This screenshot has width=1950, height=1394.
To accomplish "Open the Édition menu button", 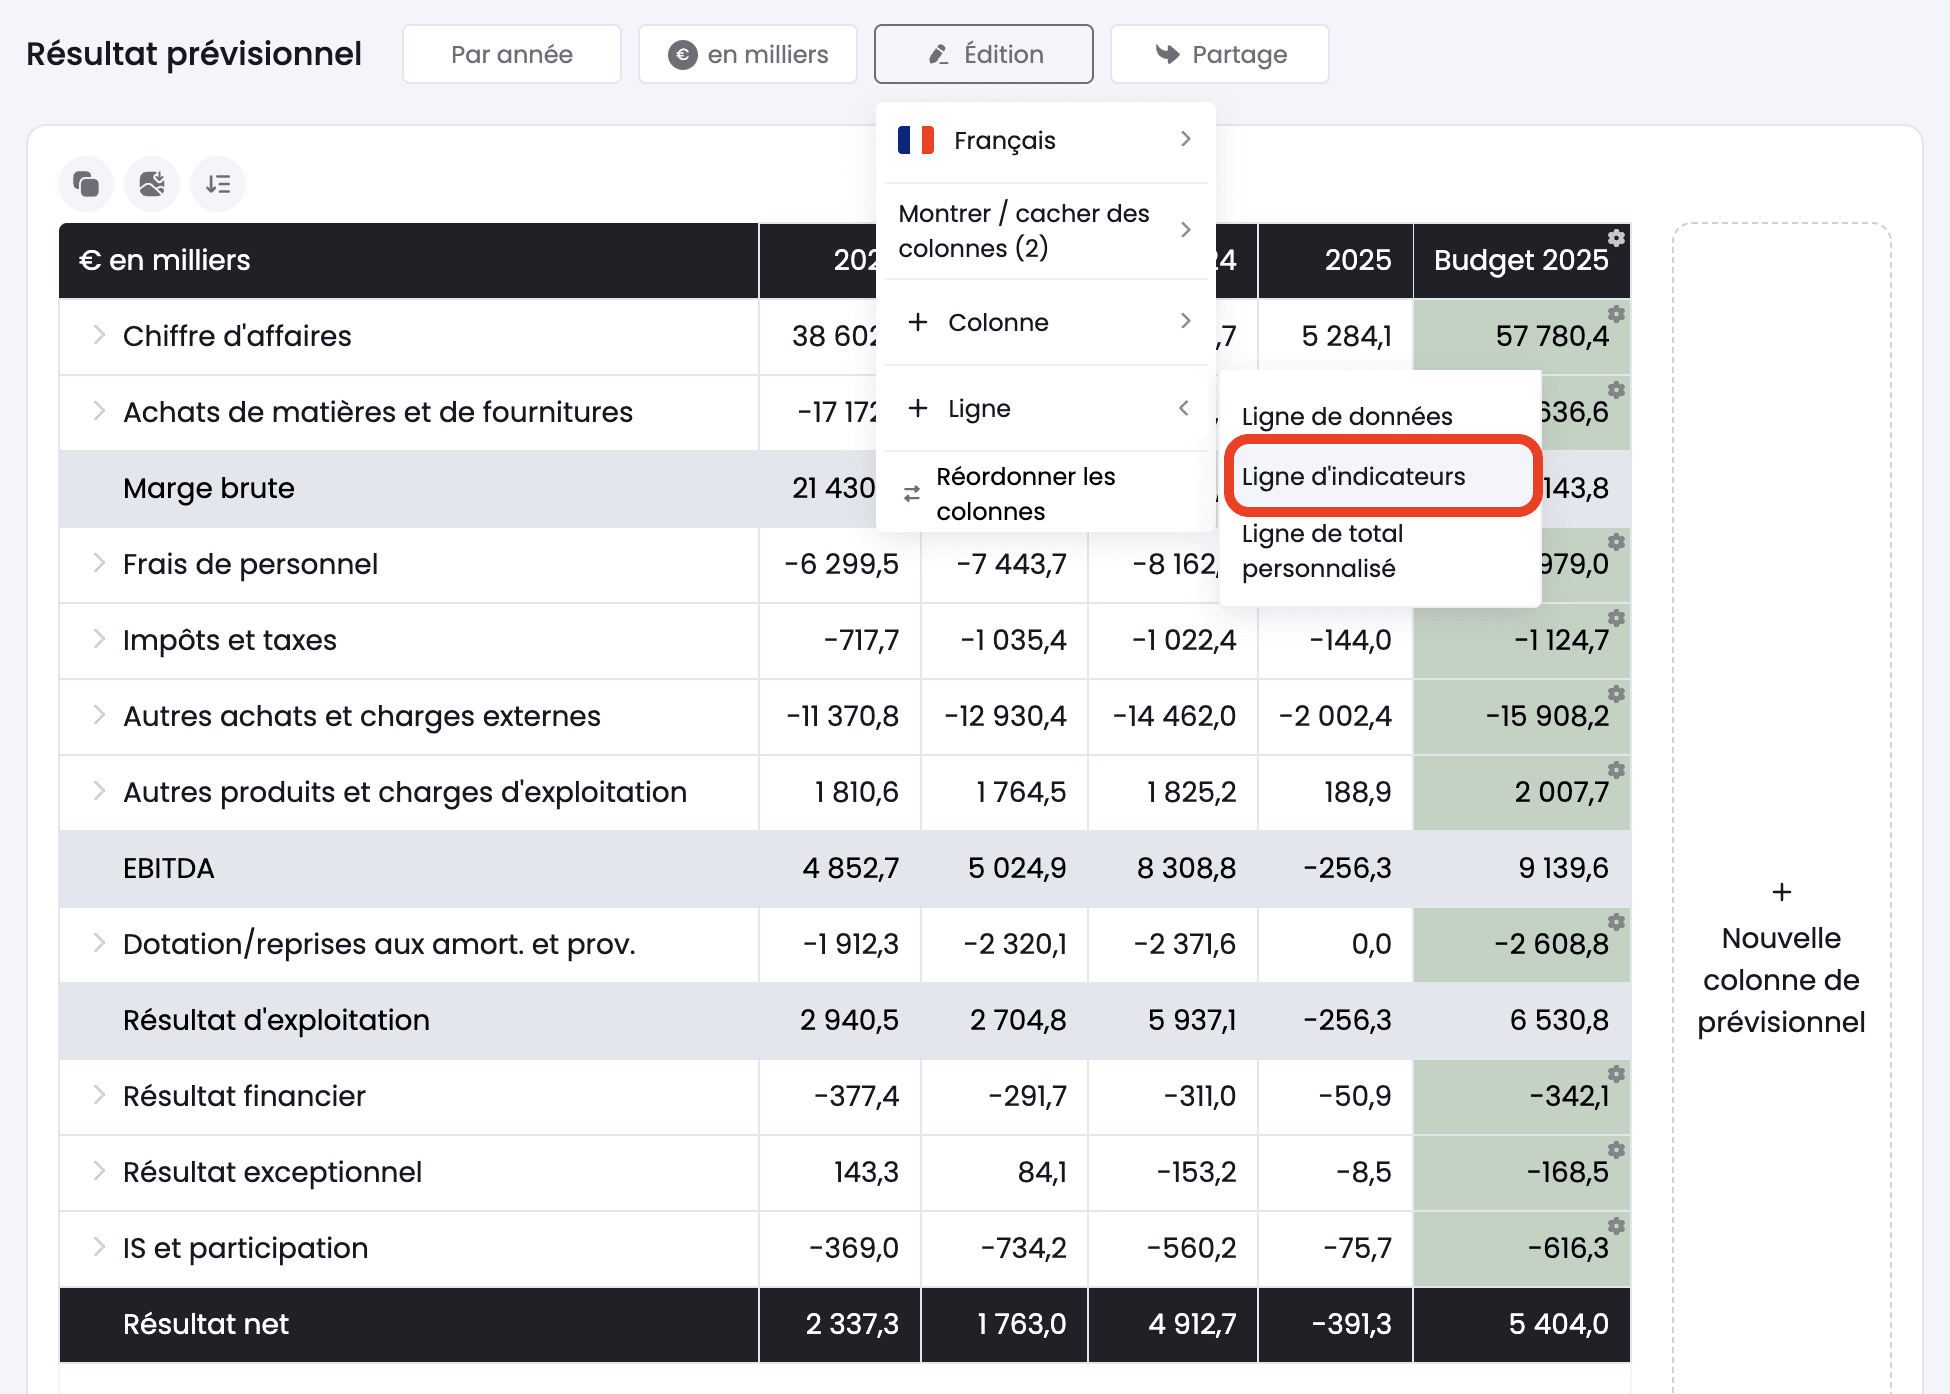I will pyautogui.click(x=984, y=54).
